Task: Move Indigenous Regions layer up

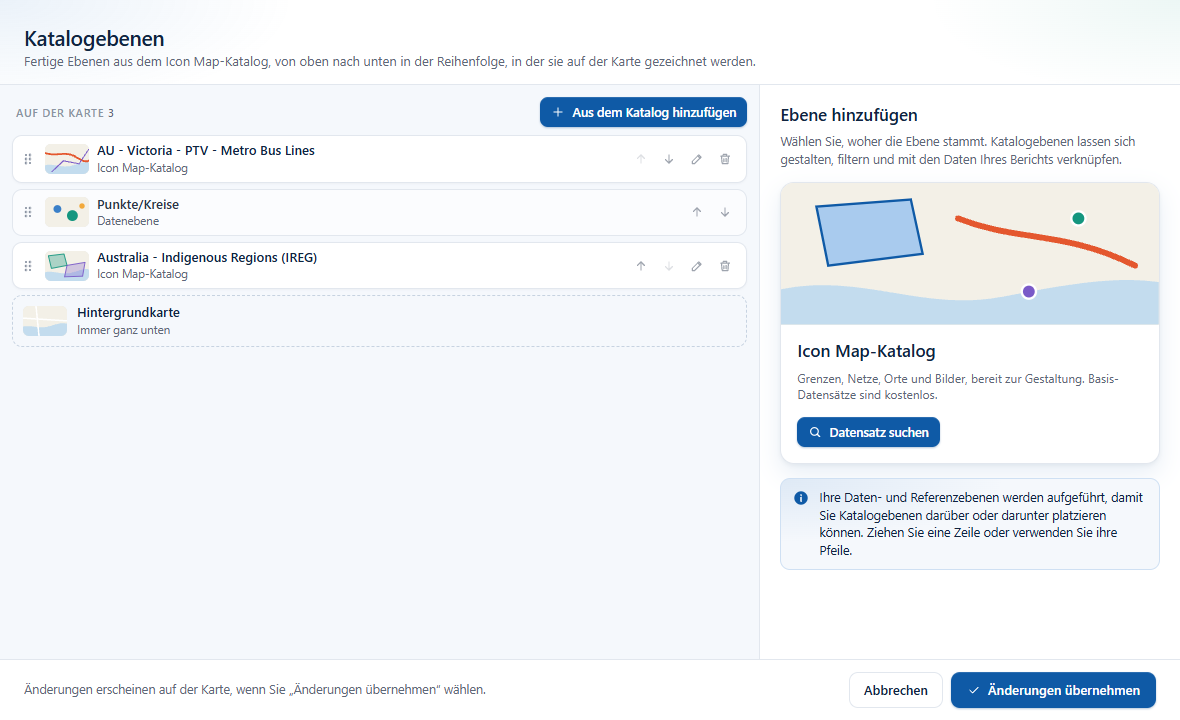Action: tap(640, 266)
